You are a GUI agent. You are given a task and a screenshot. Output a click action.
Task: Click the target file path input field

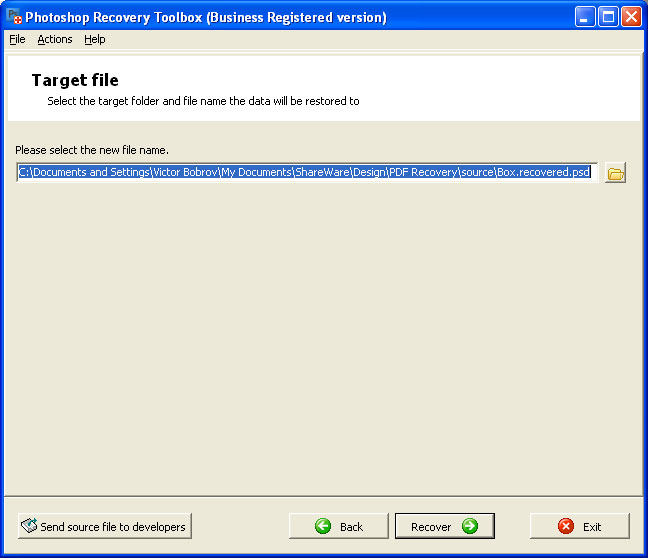tap(307, 172)
